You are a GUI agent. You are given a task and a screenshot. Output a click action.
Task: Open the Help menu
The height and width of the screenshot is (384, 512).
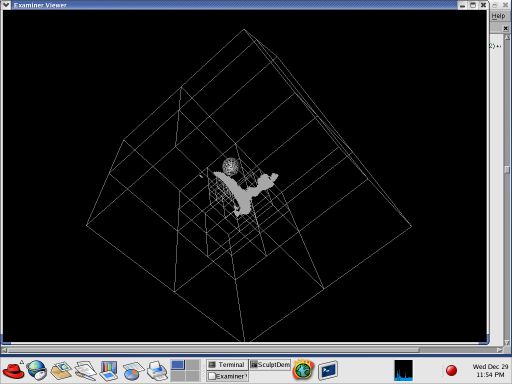point(498,16)
